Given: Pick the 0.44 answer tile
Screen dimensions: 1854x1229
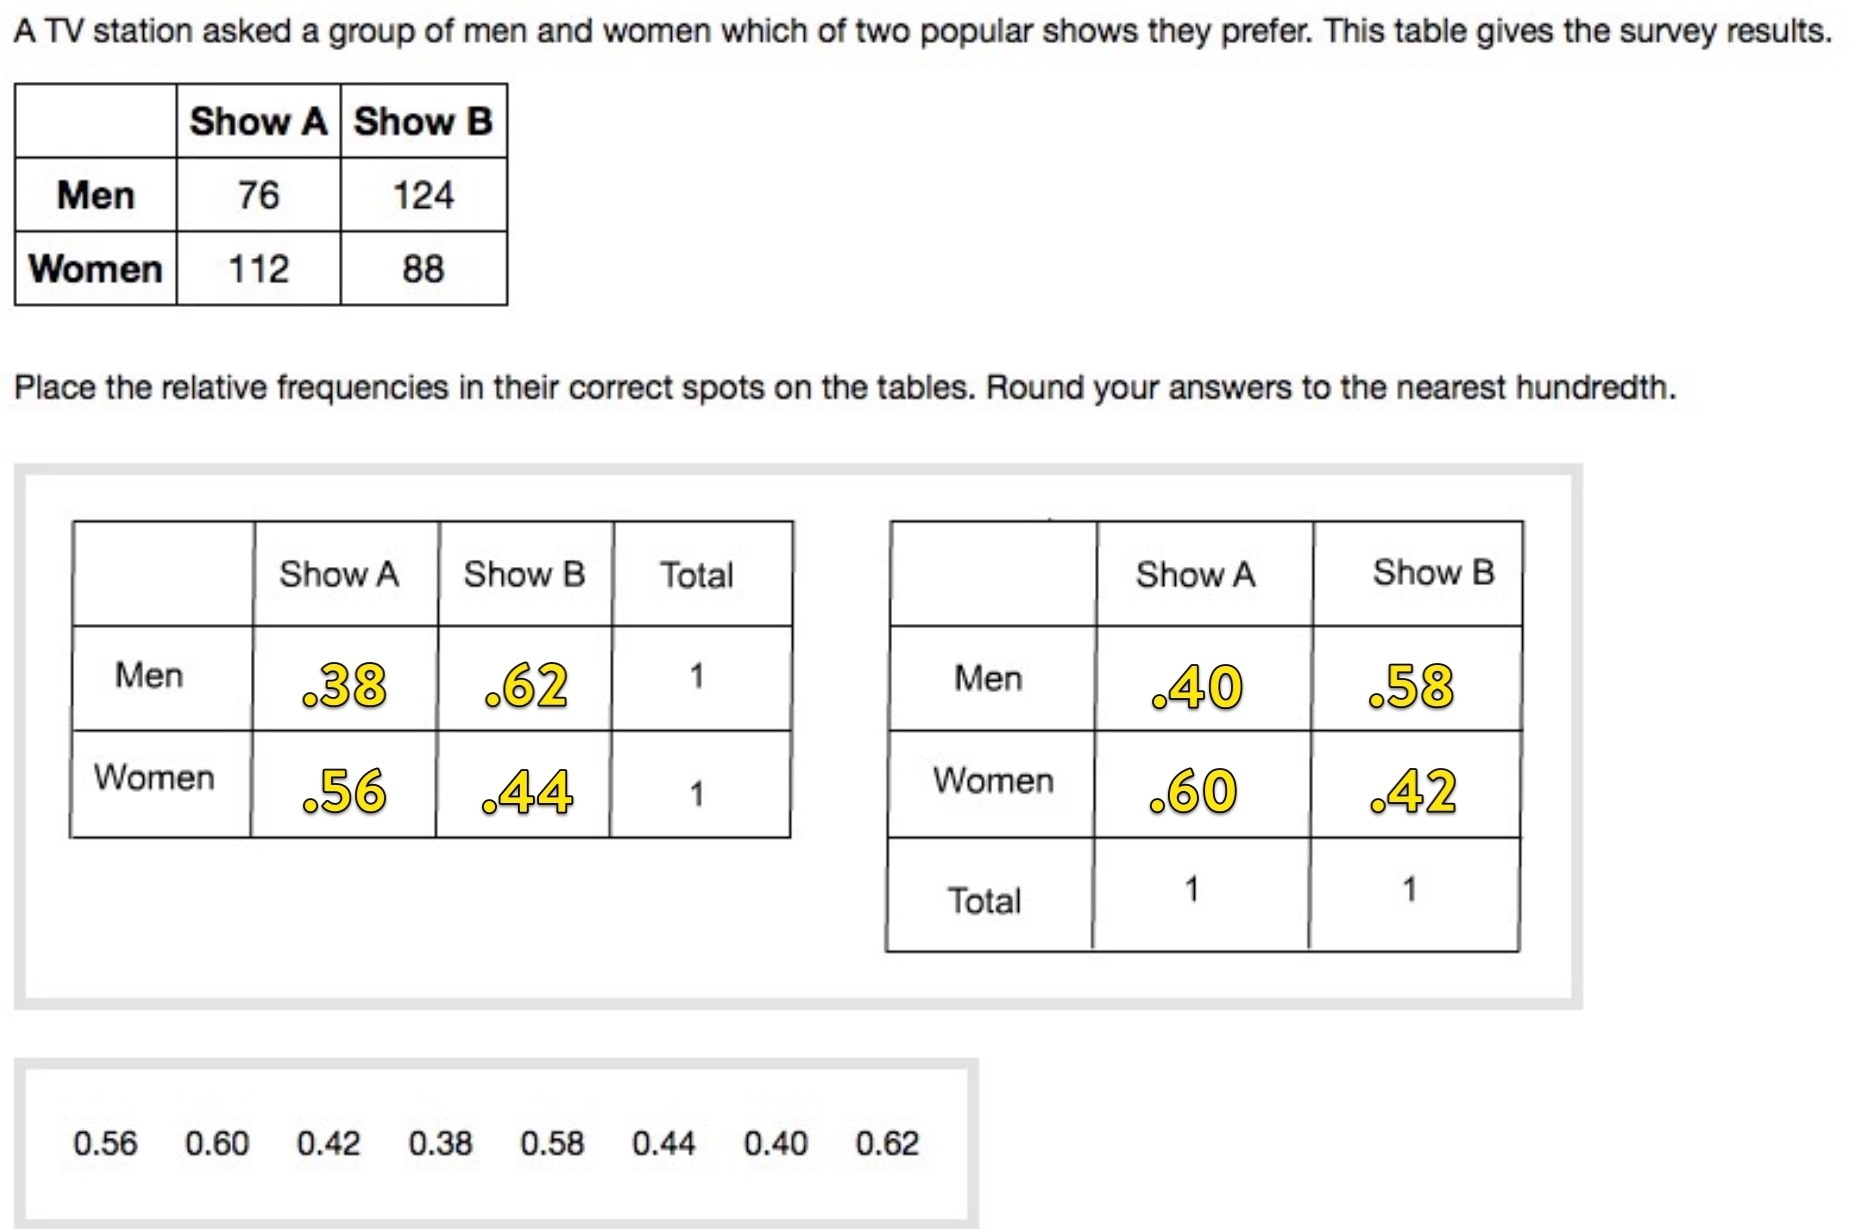Looking at the screenshot, I should pyautogui.click(x=664, y=1143).
